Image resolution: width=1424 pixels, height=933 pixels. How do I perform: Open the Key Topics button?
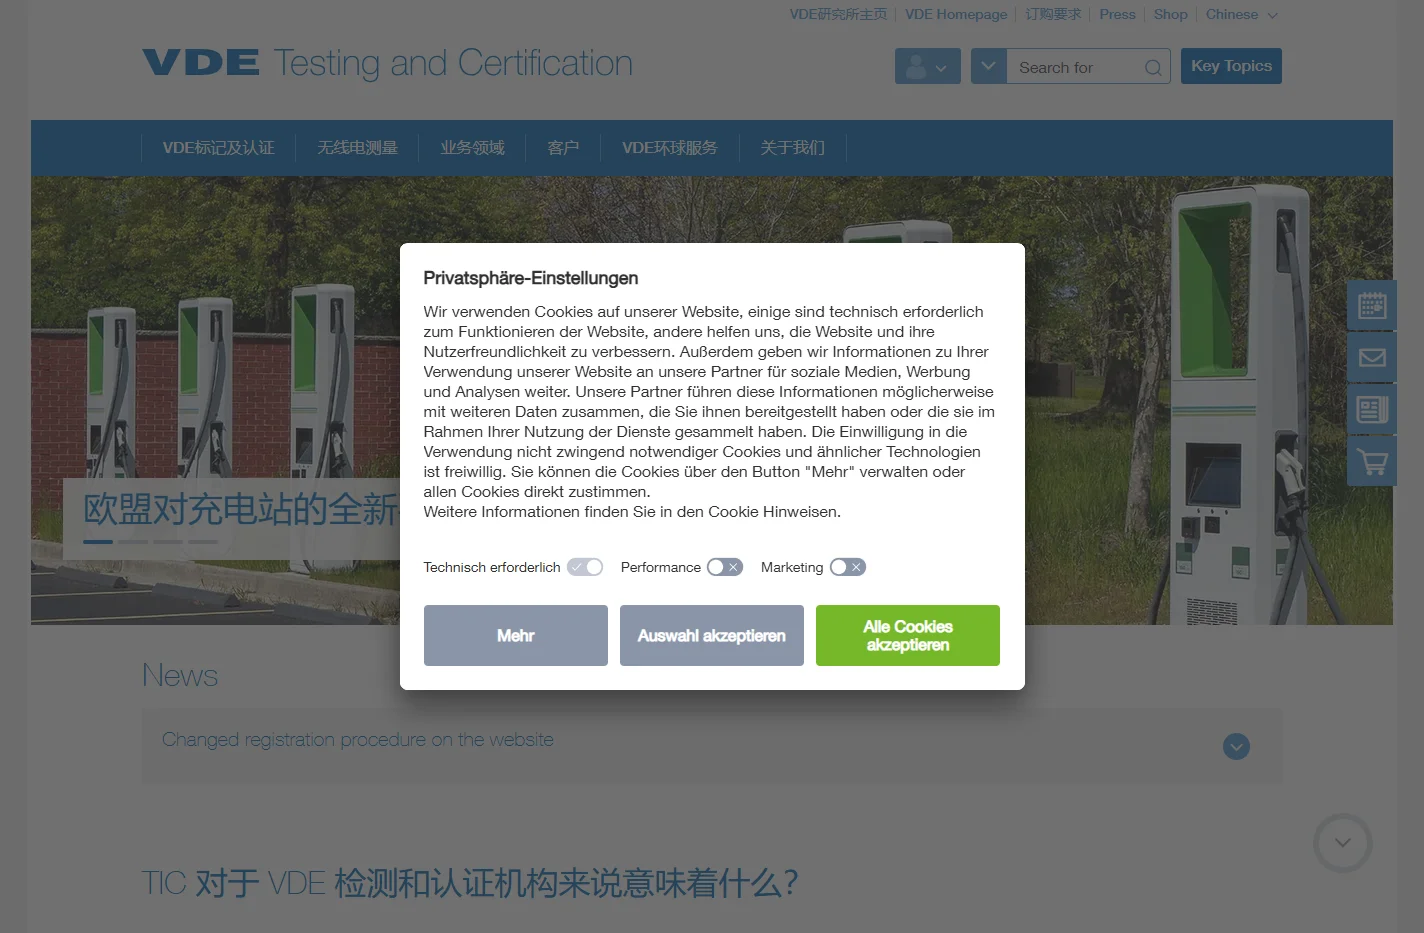[1231, 66]
